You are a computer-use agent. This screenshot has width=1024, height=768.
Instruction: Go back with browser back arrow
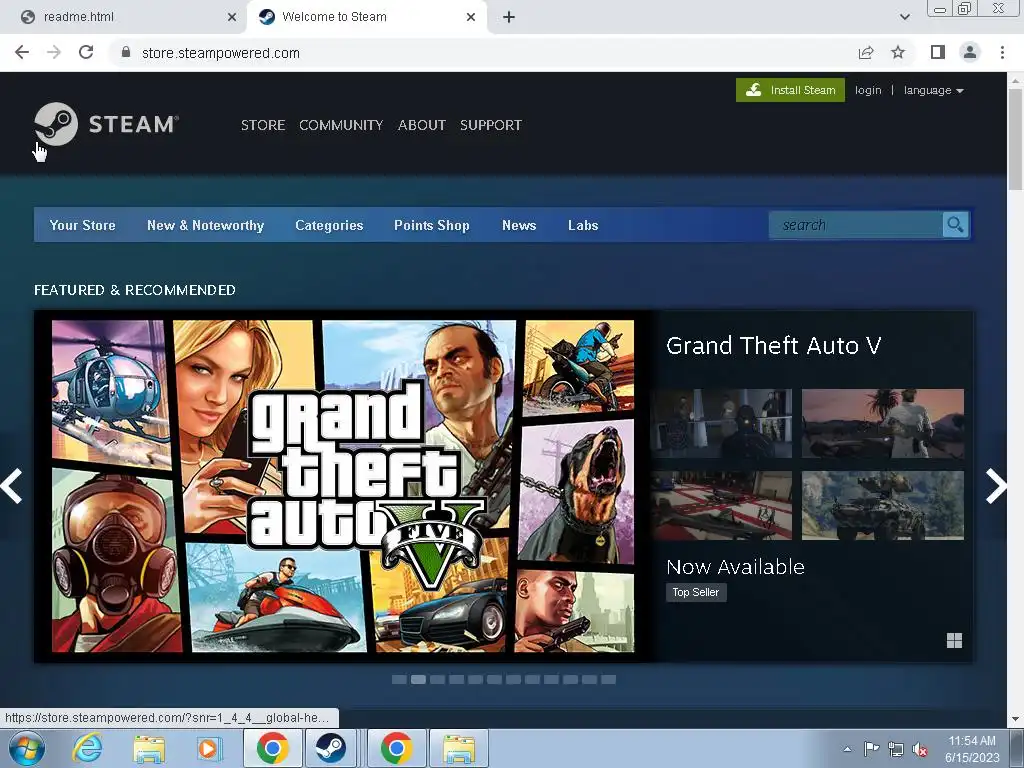point(22,52)
